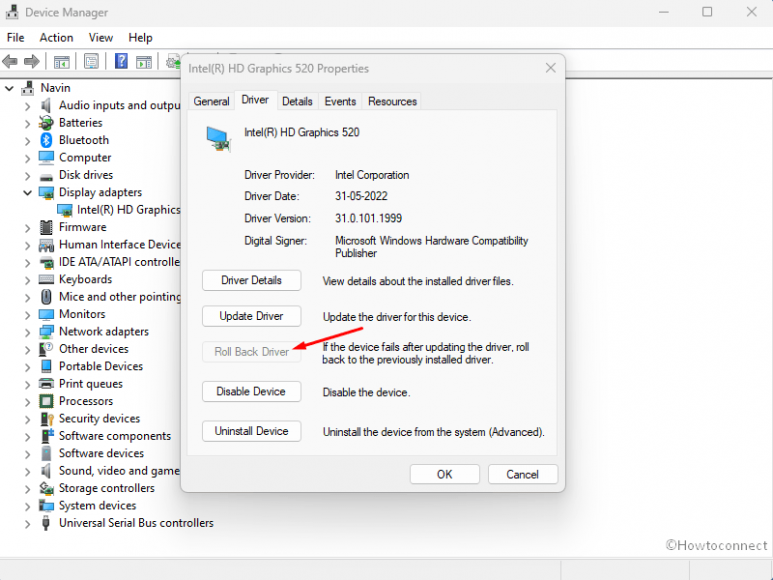
Task: Select the Software devices tree item
Action: pyautogui.click(x=101, y=453)
